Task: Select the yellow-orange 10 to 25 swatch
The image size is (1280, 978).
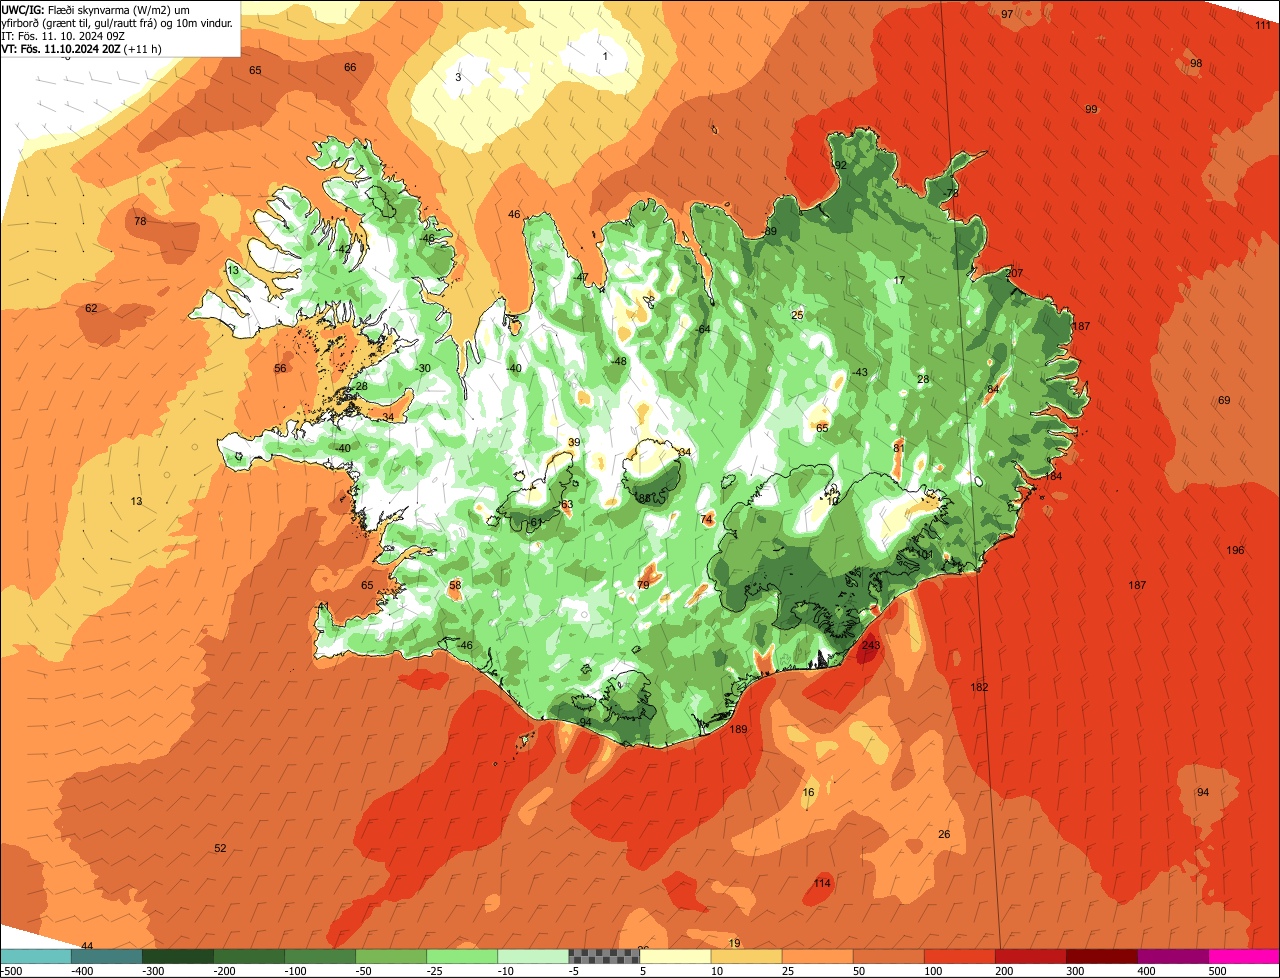Action: (x=746, y=956)
